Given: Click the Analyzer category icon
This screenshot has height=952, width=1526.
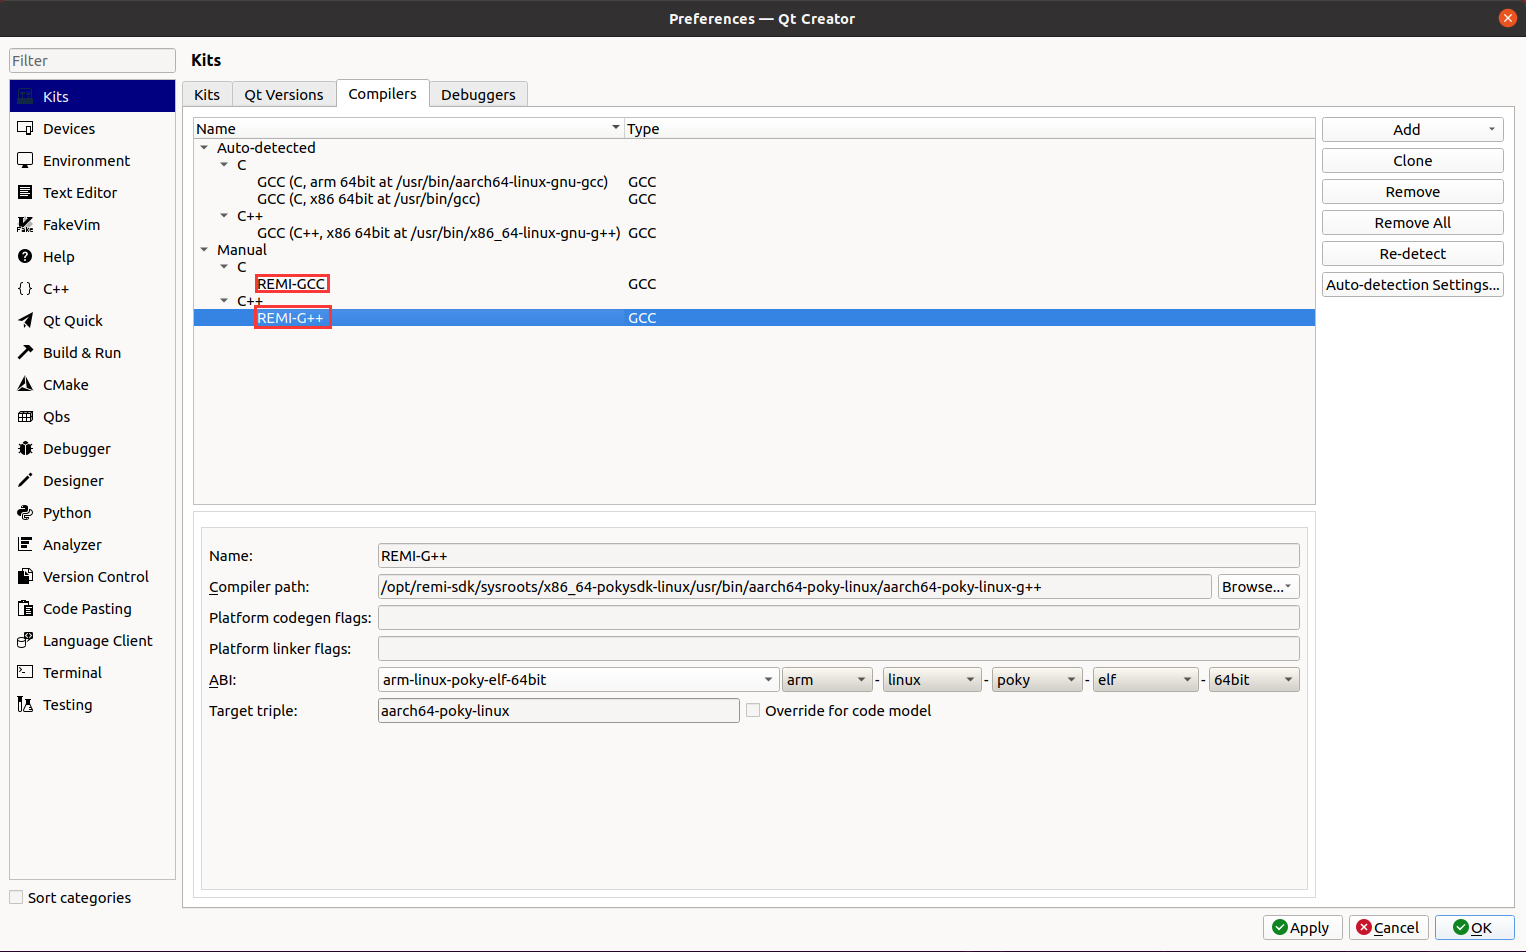Looking at the screenshot, I should pos(26,545).
